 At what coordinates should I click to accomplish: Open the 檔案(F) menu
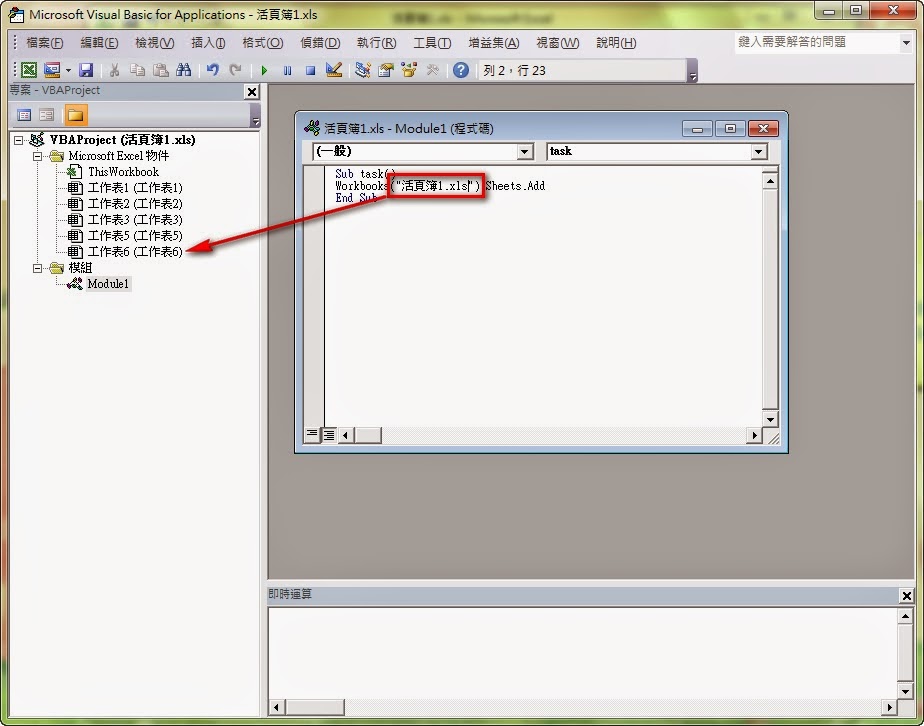tap(45, 43)
